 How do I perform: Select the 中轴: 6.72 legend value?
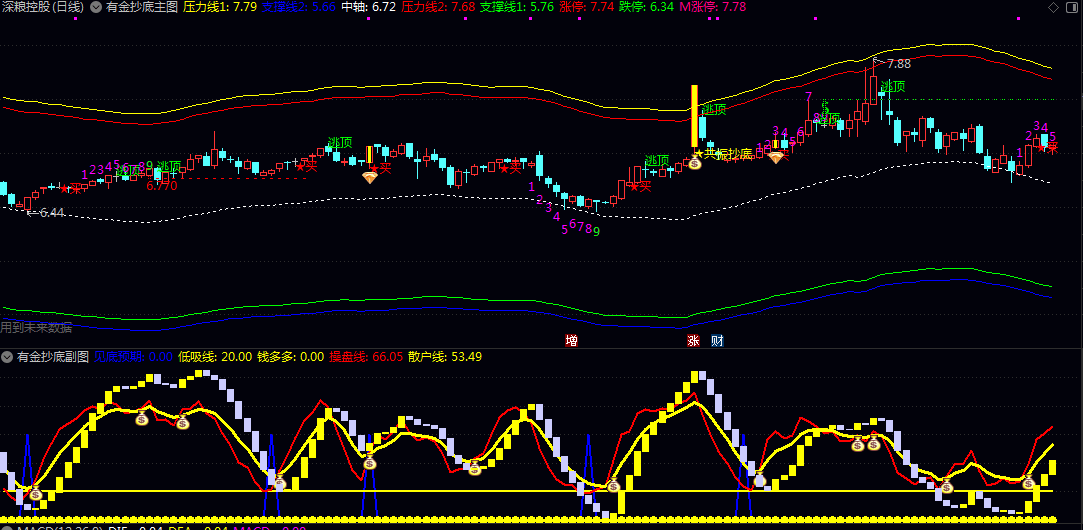pyautogui.click(x=369, y=8)
